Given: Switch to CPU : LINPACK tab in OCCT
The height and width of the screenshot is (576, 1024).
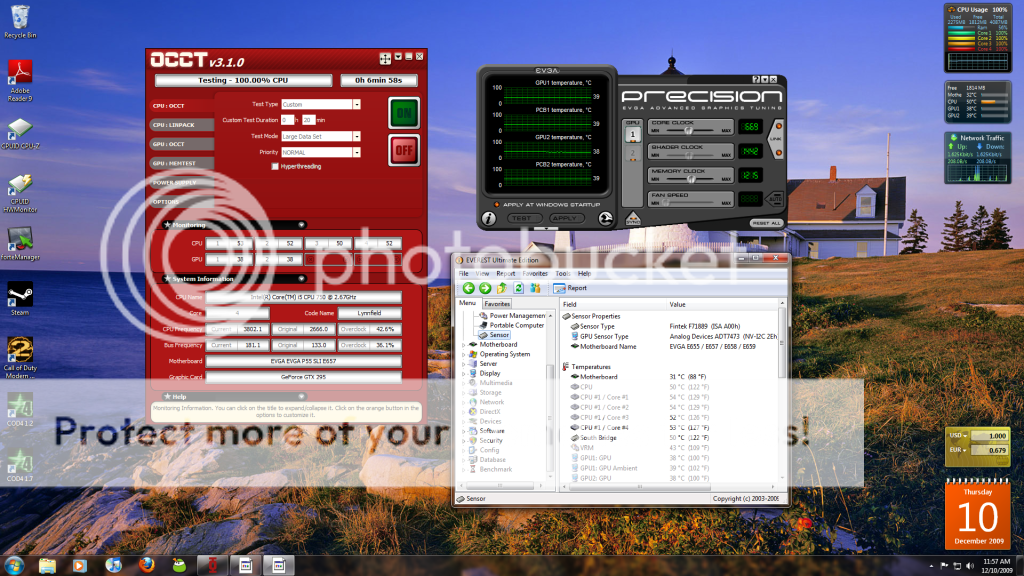Looking at the screenshot, I should [x=182, y=125].
